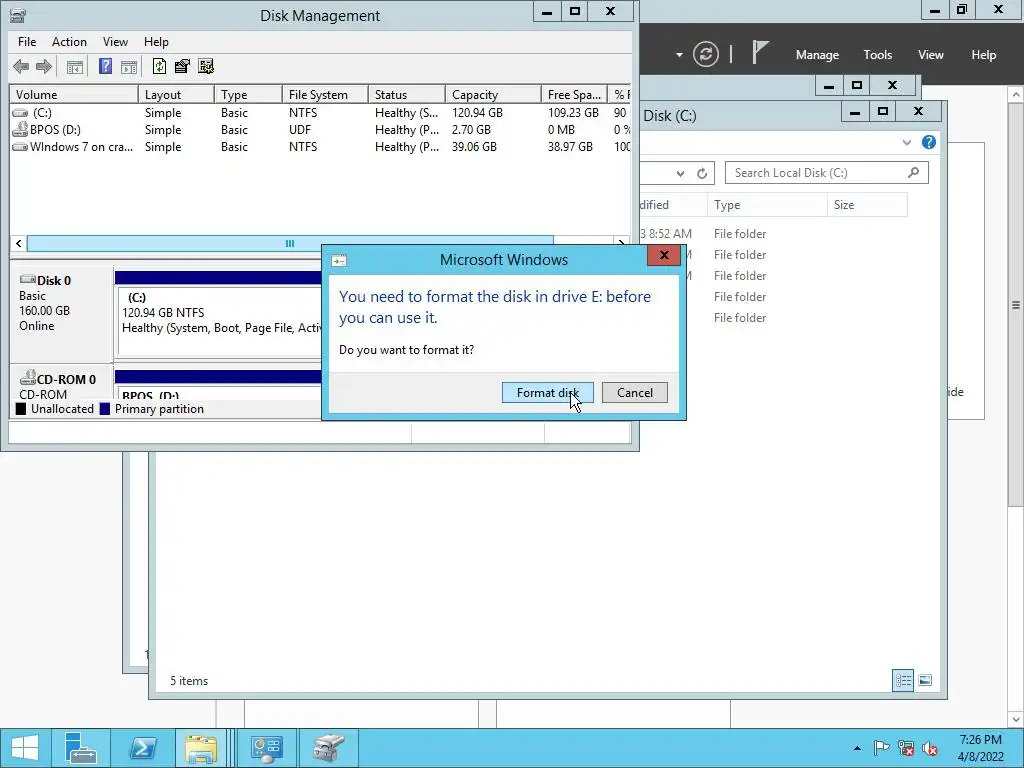
Task: Click the Action Center flag in system tray
Action: (880, 748)
